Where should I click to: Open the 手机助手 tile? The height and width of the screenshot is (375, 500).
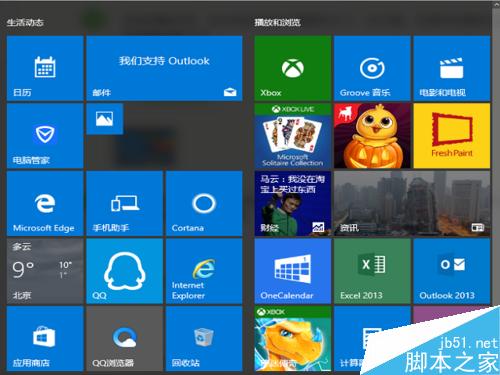[x=125, y=204]
